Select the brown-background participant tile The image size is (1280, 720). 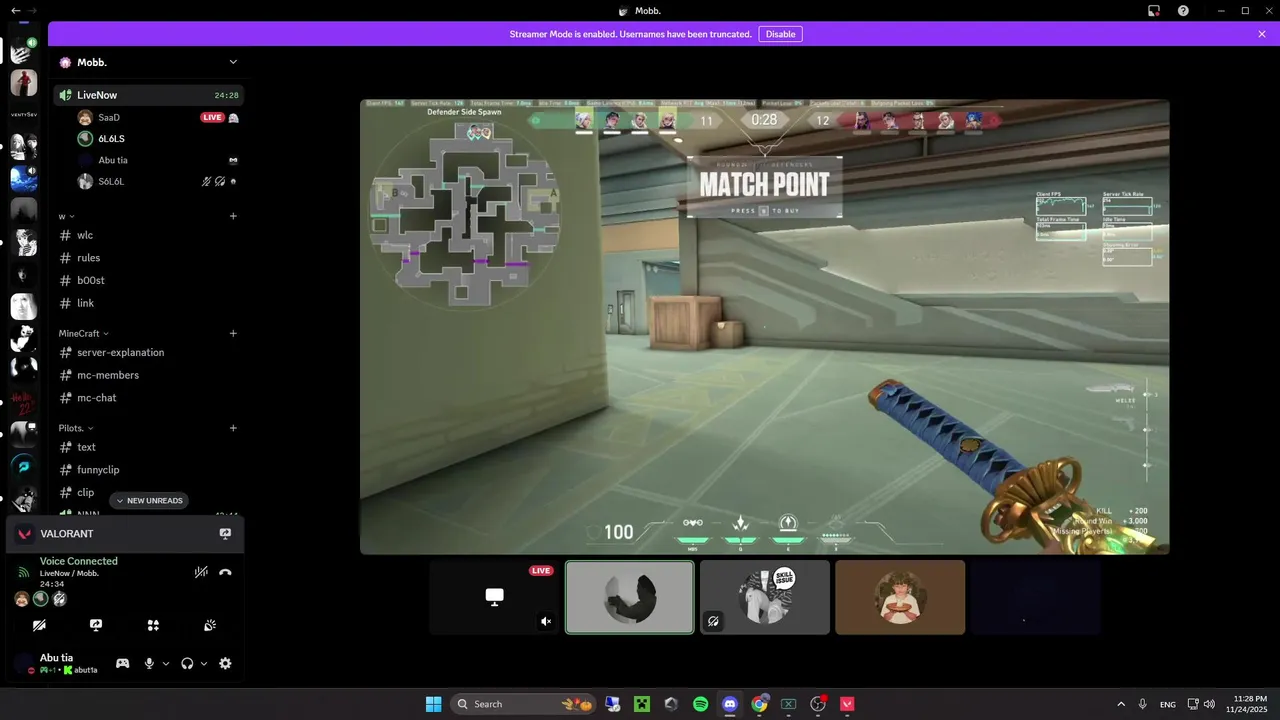tap(900, 597)
